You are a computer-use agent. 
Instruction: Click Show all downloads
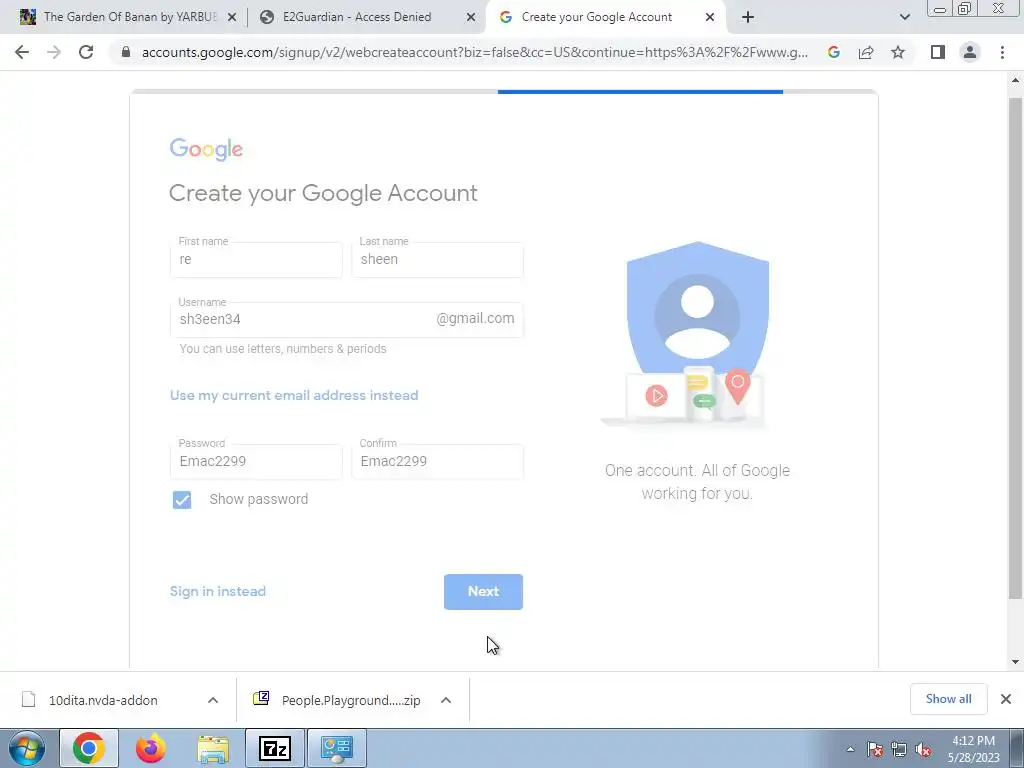[x=948, y=699]
